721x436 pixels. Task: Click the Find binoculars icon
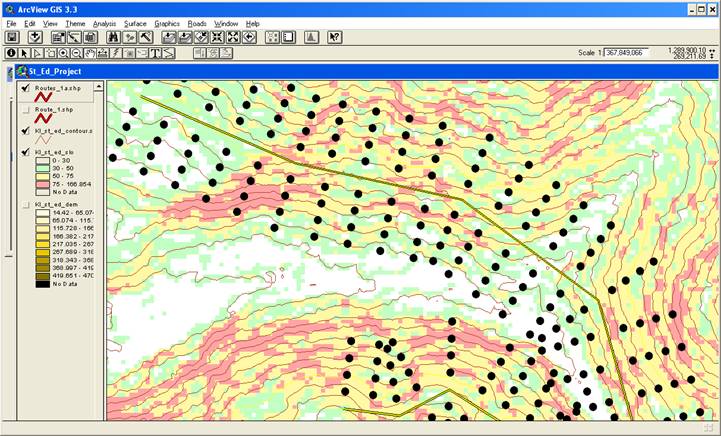coord(114,37)
